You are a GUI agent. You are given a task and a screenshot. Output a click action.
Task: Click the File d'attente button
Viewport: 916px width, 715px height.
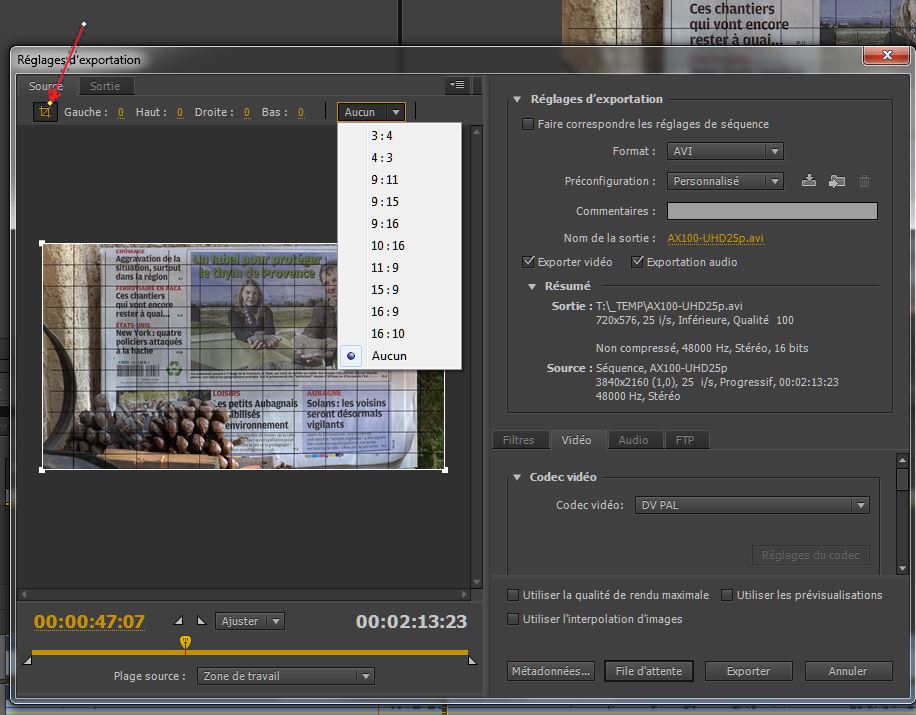[649, 671]
